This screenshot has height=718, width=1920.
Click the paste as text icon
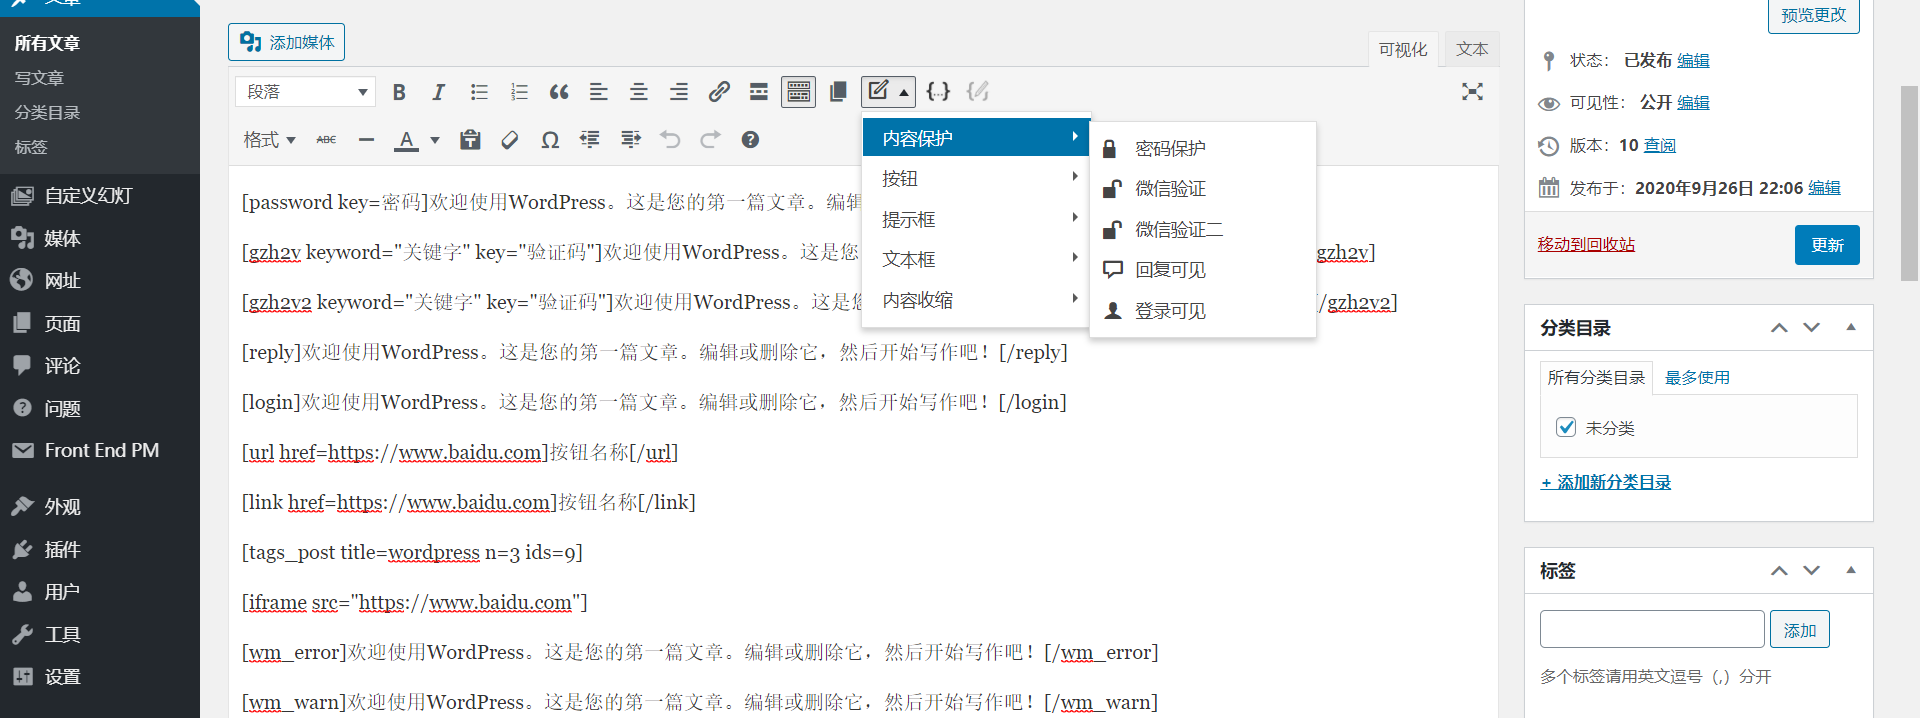[x=470, y=140]
